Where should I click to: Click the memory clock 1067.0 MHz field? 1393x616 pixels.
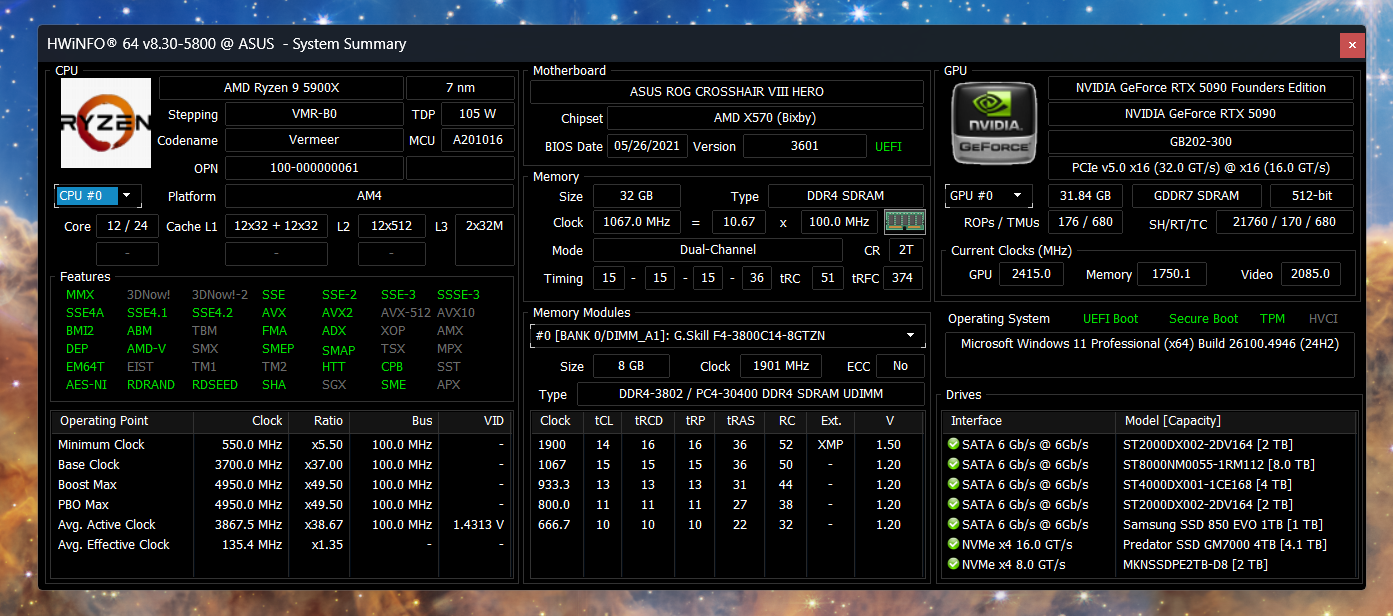pyautogui.click(x=636, y=222)
